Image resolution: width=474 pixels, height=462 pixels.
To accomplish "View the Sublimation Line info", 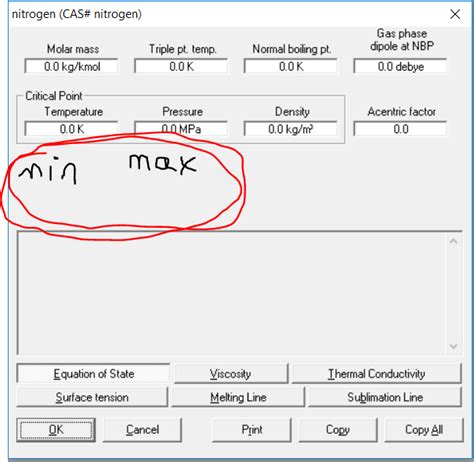I will pos(385,397).
